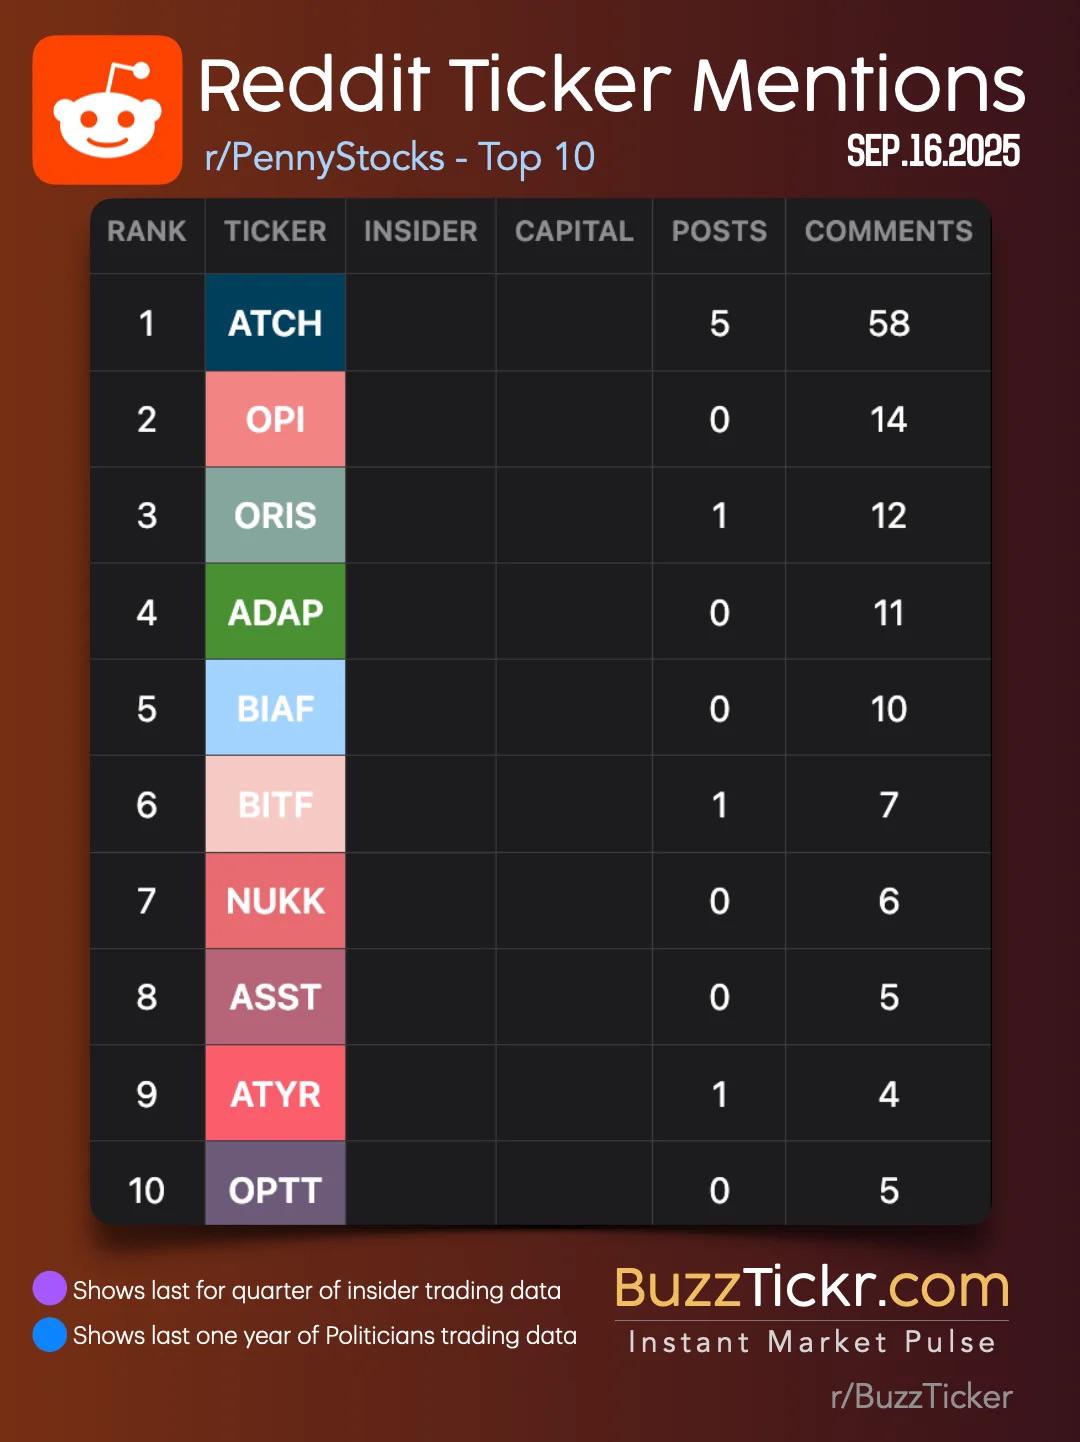The image size is (1080, 1442).
Task: Open the OPTT ticker entry
Action: click(x=275, y=1188)
